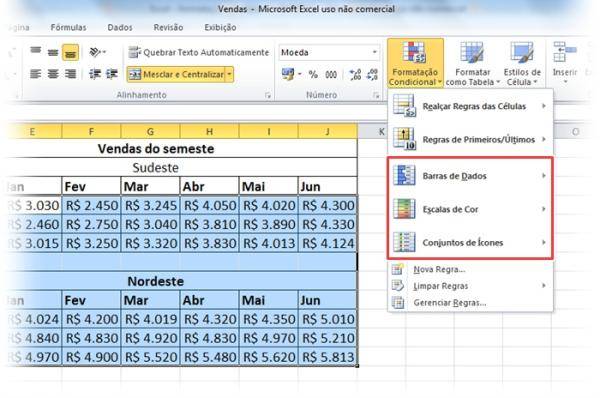The image size is (600, 398).
Task: Switch to the Fórmulas ribbon tab
Action: pyautogui.click(x=68, y=28)
